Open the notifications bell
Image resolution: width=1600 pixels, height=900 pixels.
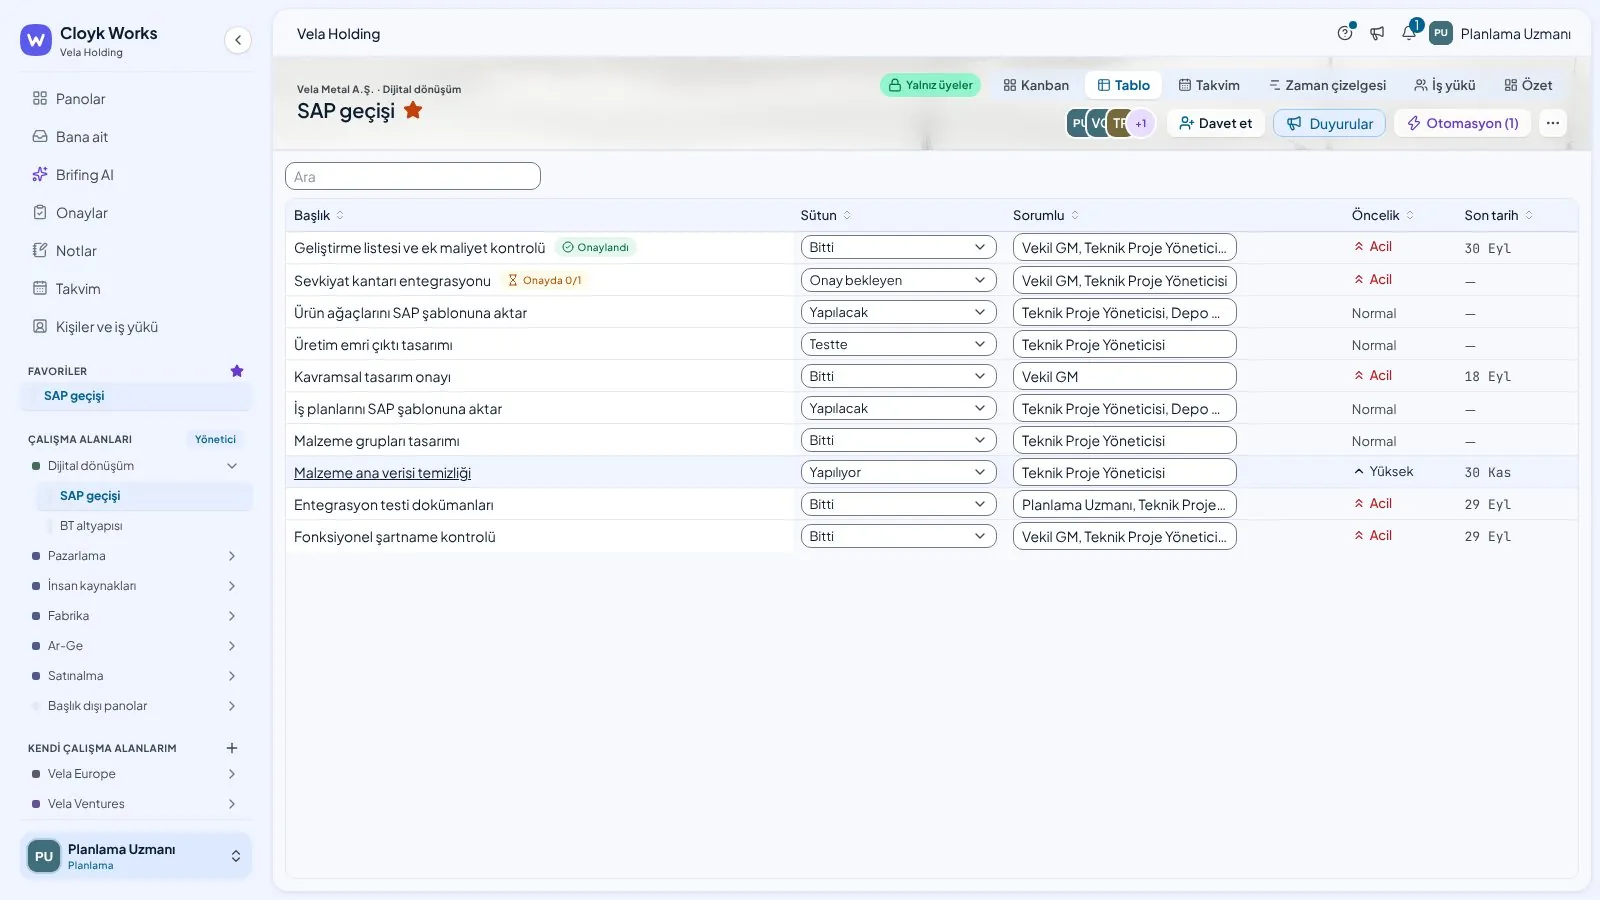coord(1409,33)
